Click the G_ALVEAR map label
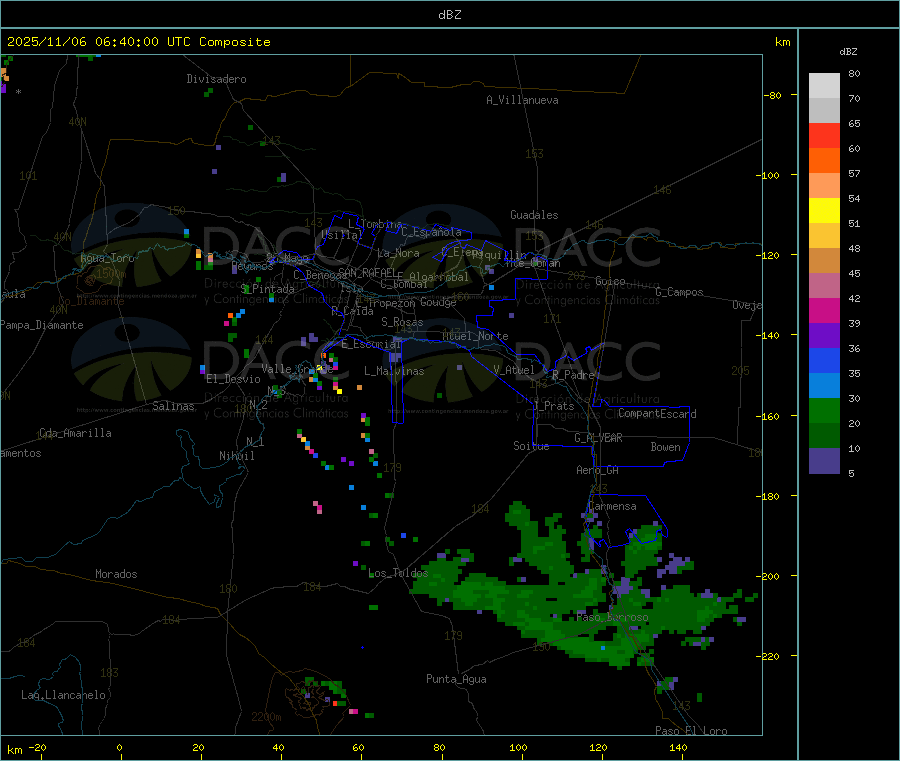Image resolution: width=900 pixels, height=761 pixels. click(598, 438)
